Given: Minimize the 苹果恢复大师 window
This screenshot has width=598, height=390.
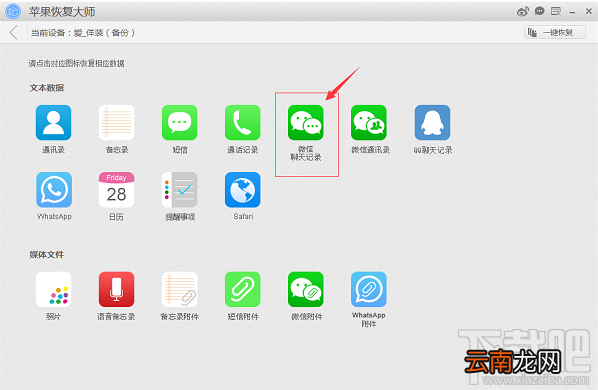Looking at the screenshot, I should [x=572, y=12].
